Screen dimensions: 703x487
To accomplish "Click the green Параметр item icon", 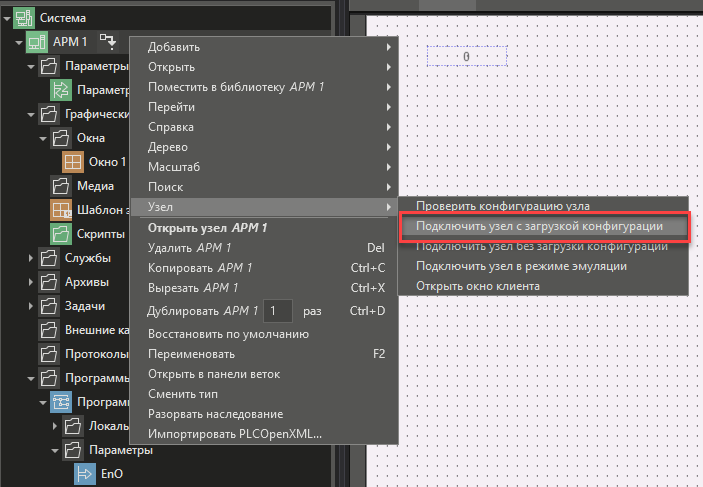I will pyautogui.click(x=61, y=90).
